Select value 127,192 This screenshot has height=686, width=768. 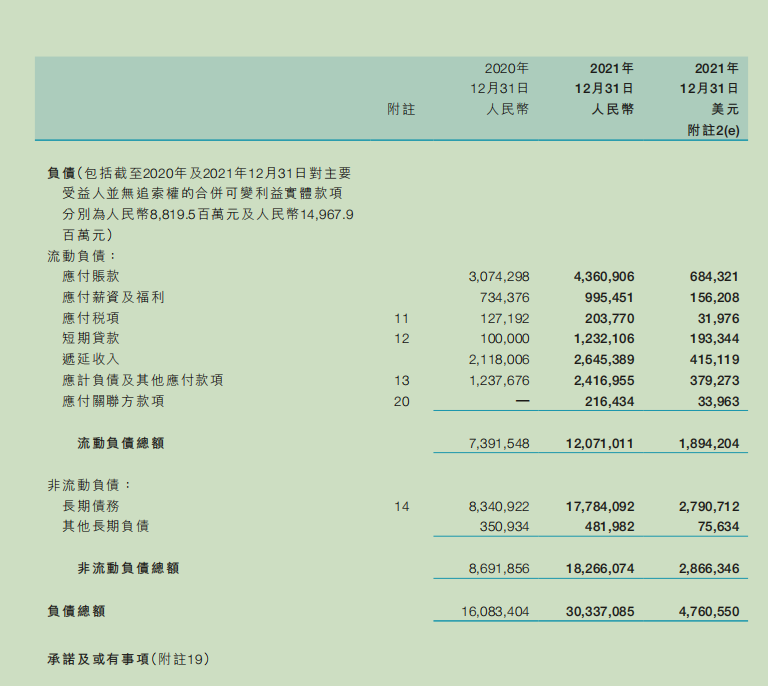[x=504, y=319]
